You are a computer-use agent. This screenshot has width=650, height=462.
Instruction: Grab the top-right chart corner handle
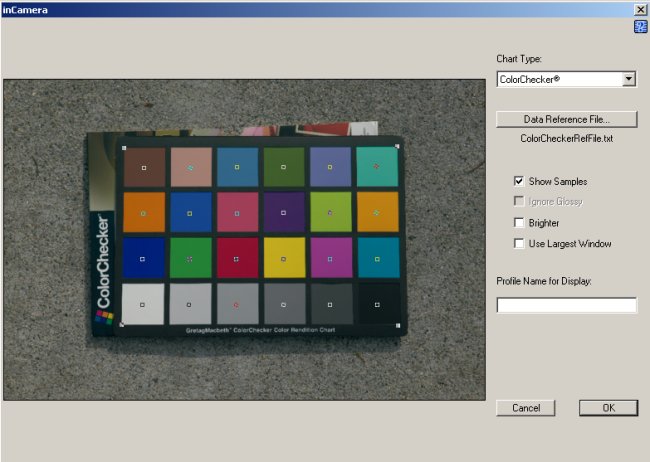[397, 146]
